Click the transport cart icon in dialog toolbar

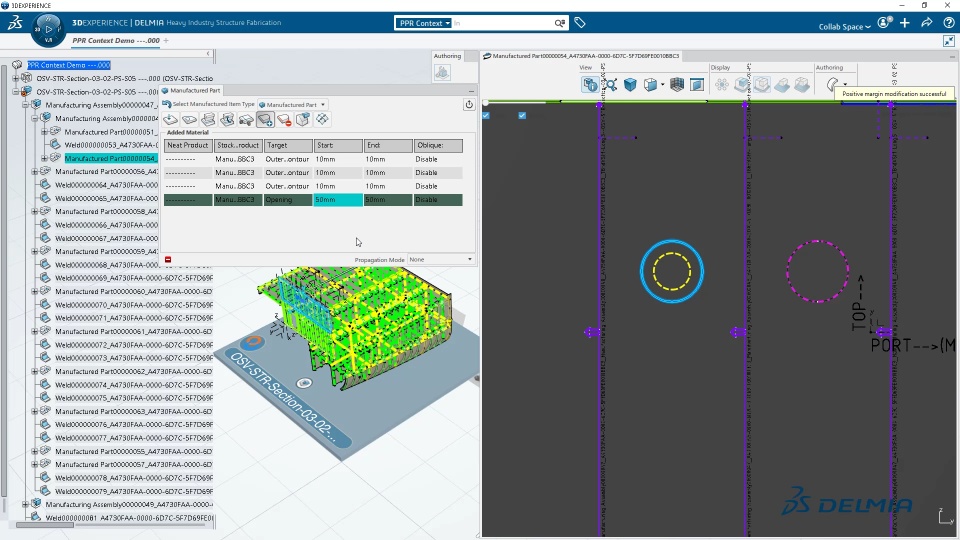click(x=246, y=119)
